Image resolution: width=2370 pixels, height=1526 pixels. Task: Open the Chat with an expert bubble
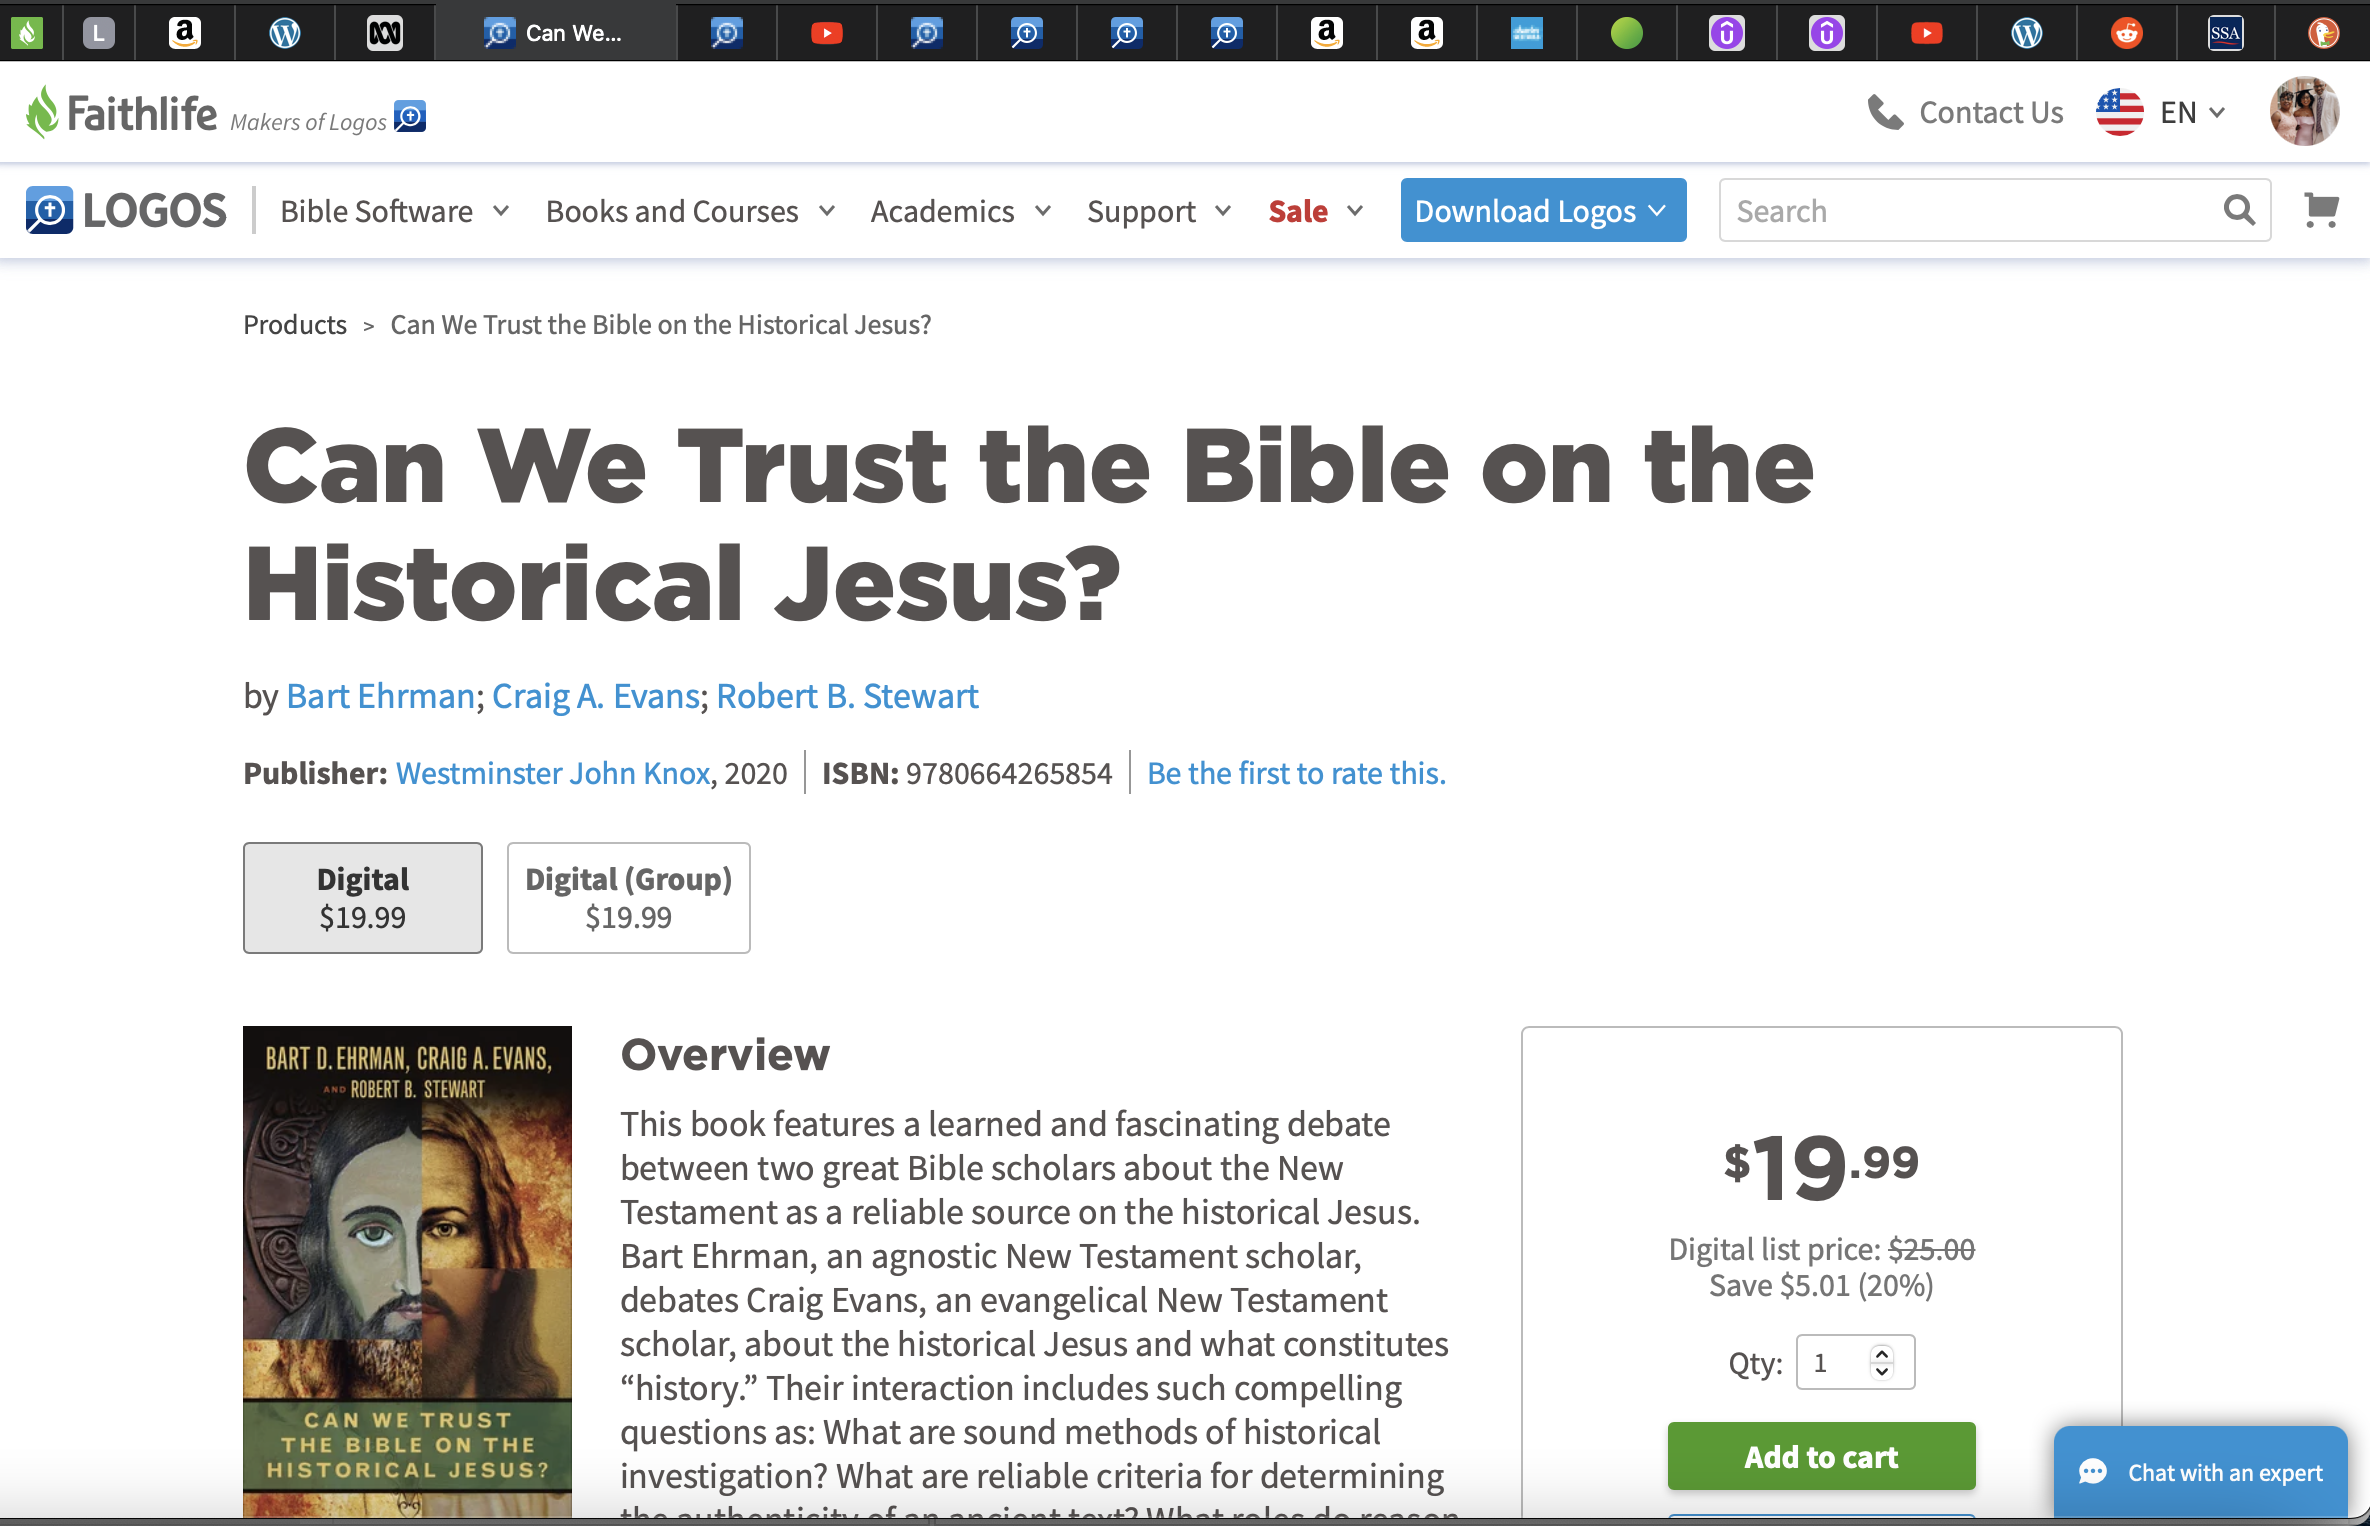(x=2200, y=1472)
